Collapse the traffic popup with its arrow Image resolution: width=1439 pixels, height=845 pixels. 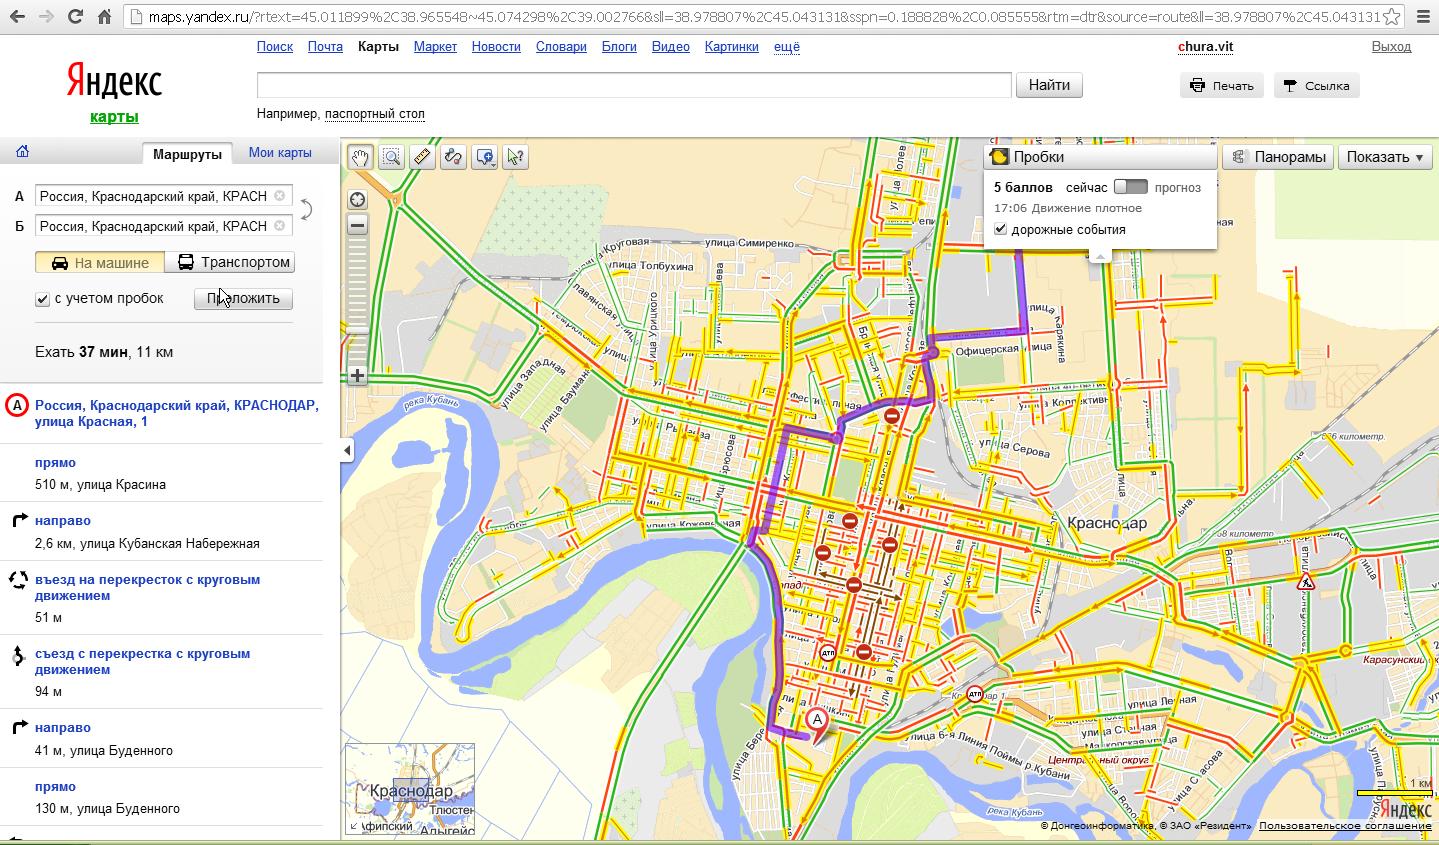pos(1099,256)
